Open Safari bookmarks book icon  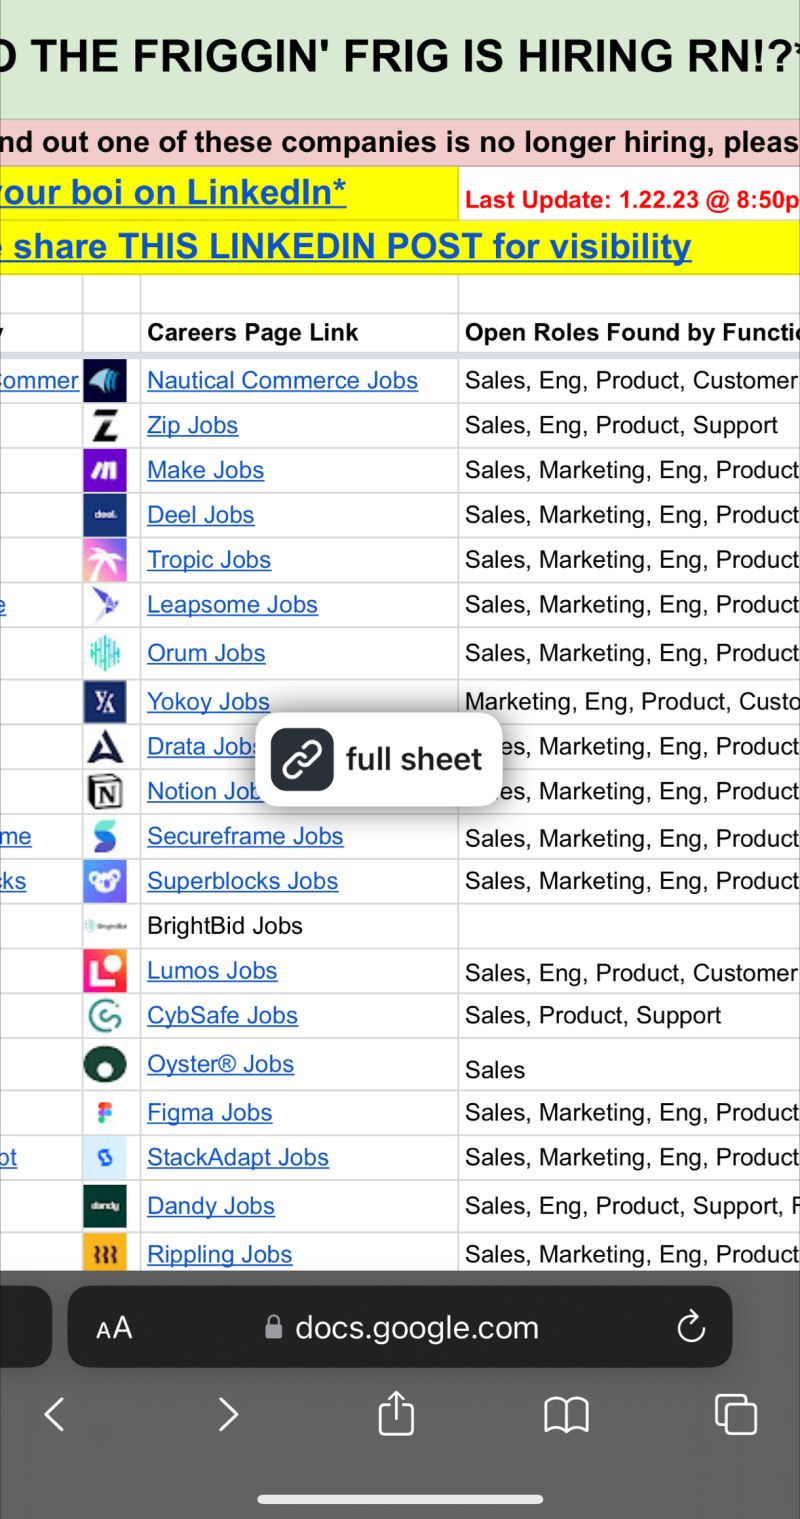pos(566,1414)
